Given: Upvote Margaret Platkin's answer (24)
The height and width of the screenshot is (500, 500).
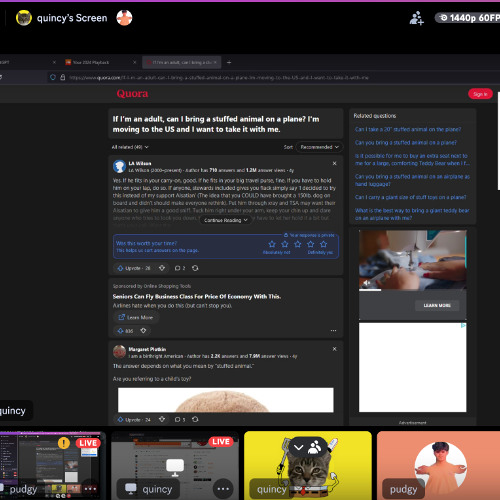Looking at the screenshot, I should pos(134,420).
